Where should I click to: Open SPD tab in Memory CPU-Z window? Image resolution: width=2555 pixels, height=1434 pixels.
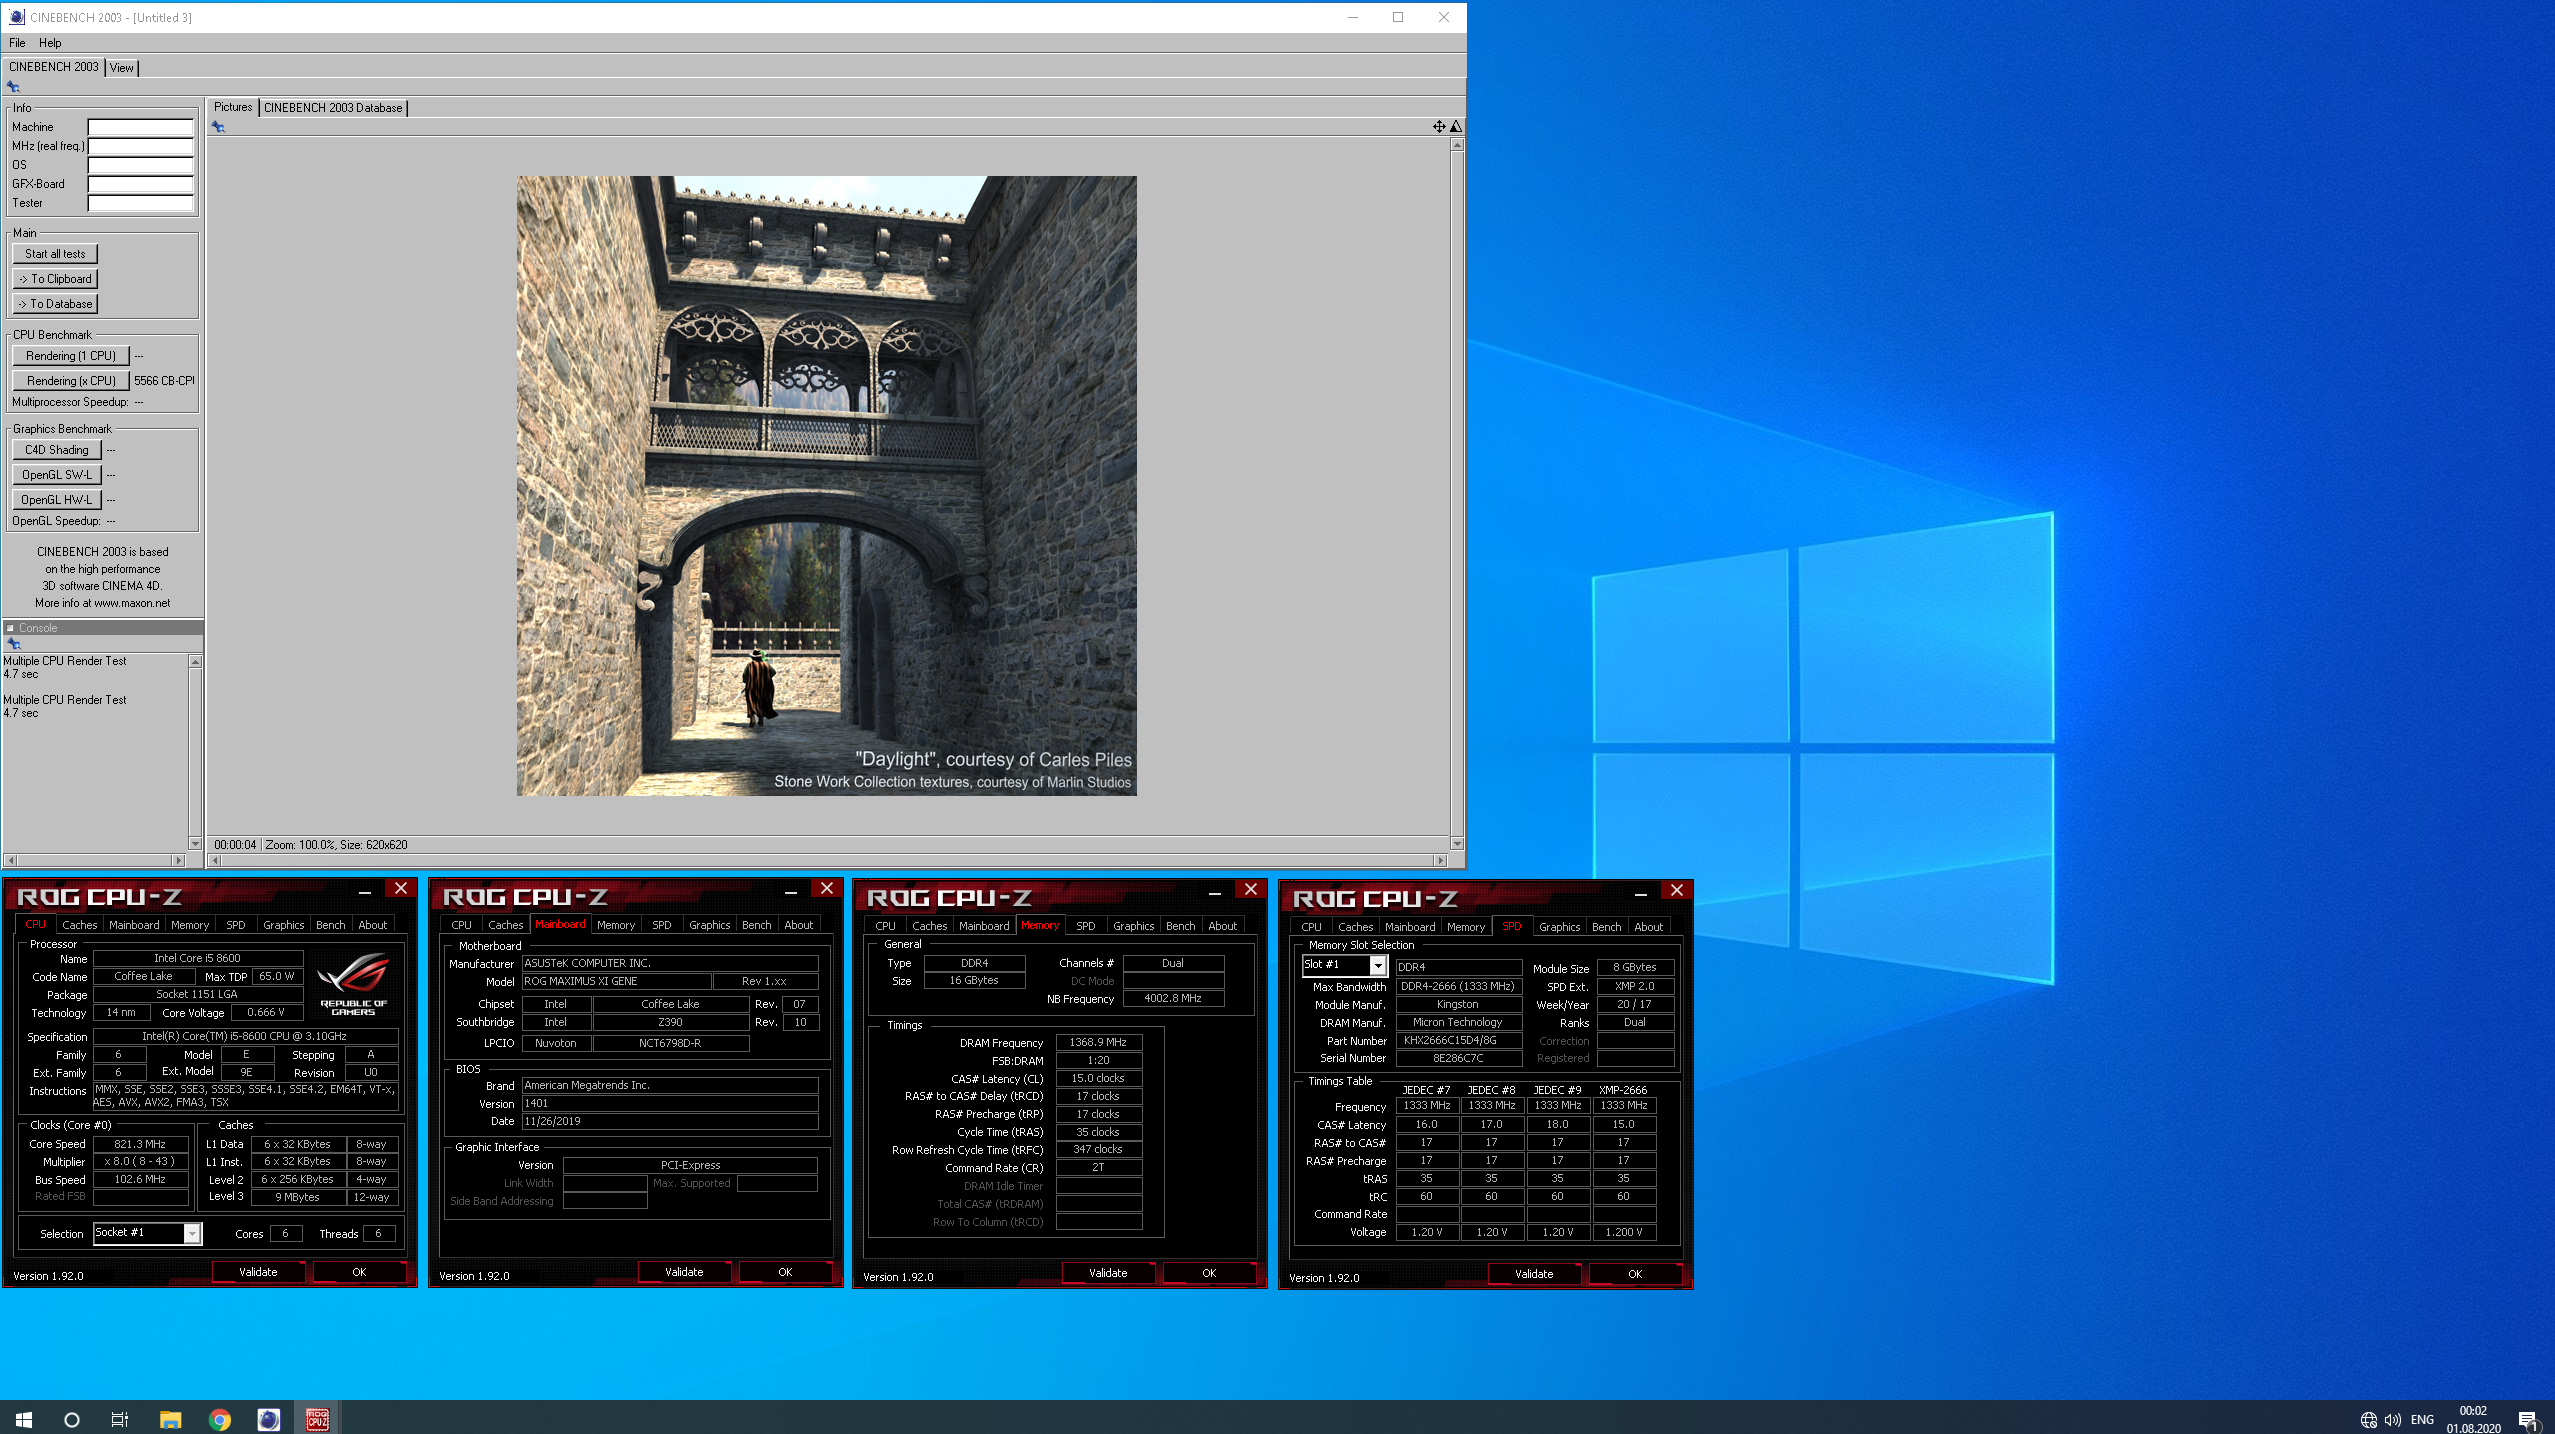click(1086, 926)
